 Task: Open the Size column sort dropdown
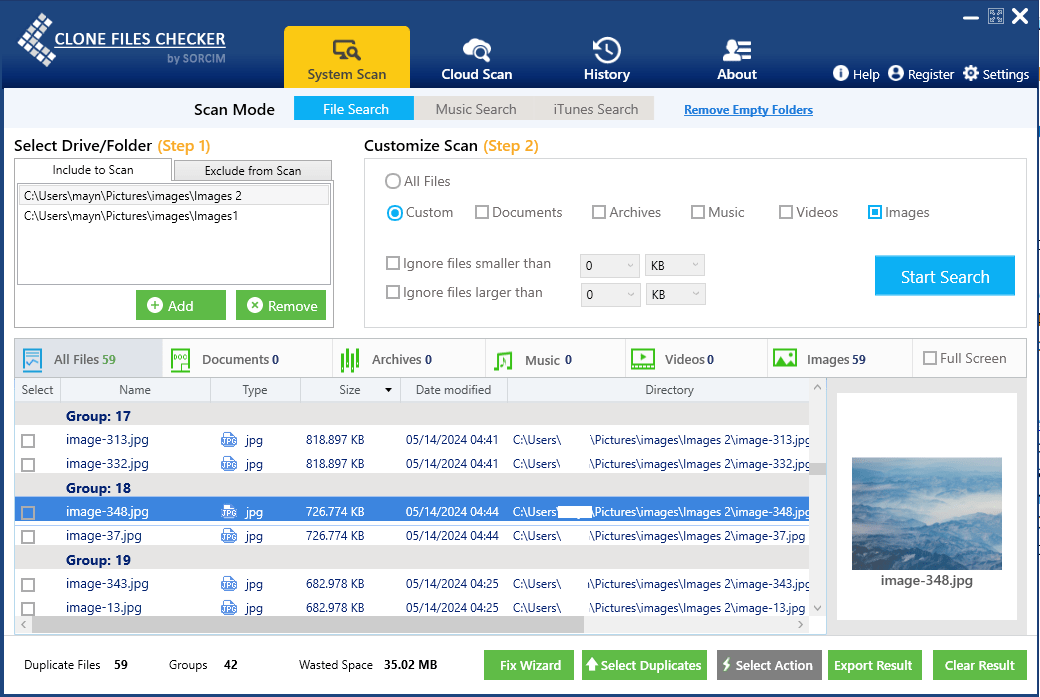pyautogui.click(x=389, y=389)
